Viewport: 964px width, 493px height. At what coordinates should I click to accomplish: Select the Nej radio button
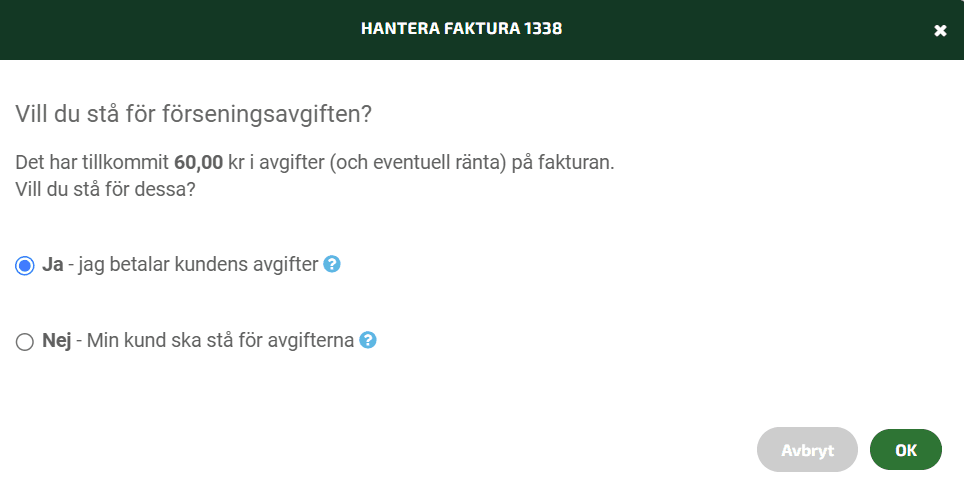coord(25,342)
